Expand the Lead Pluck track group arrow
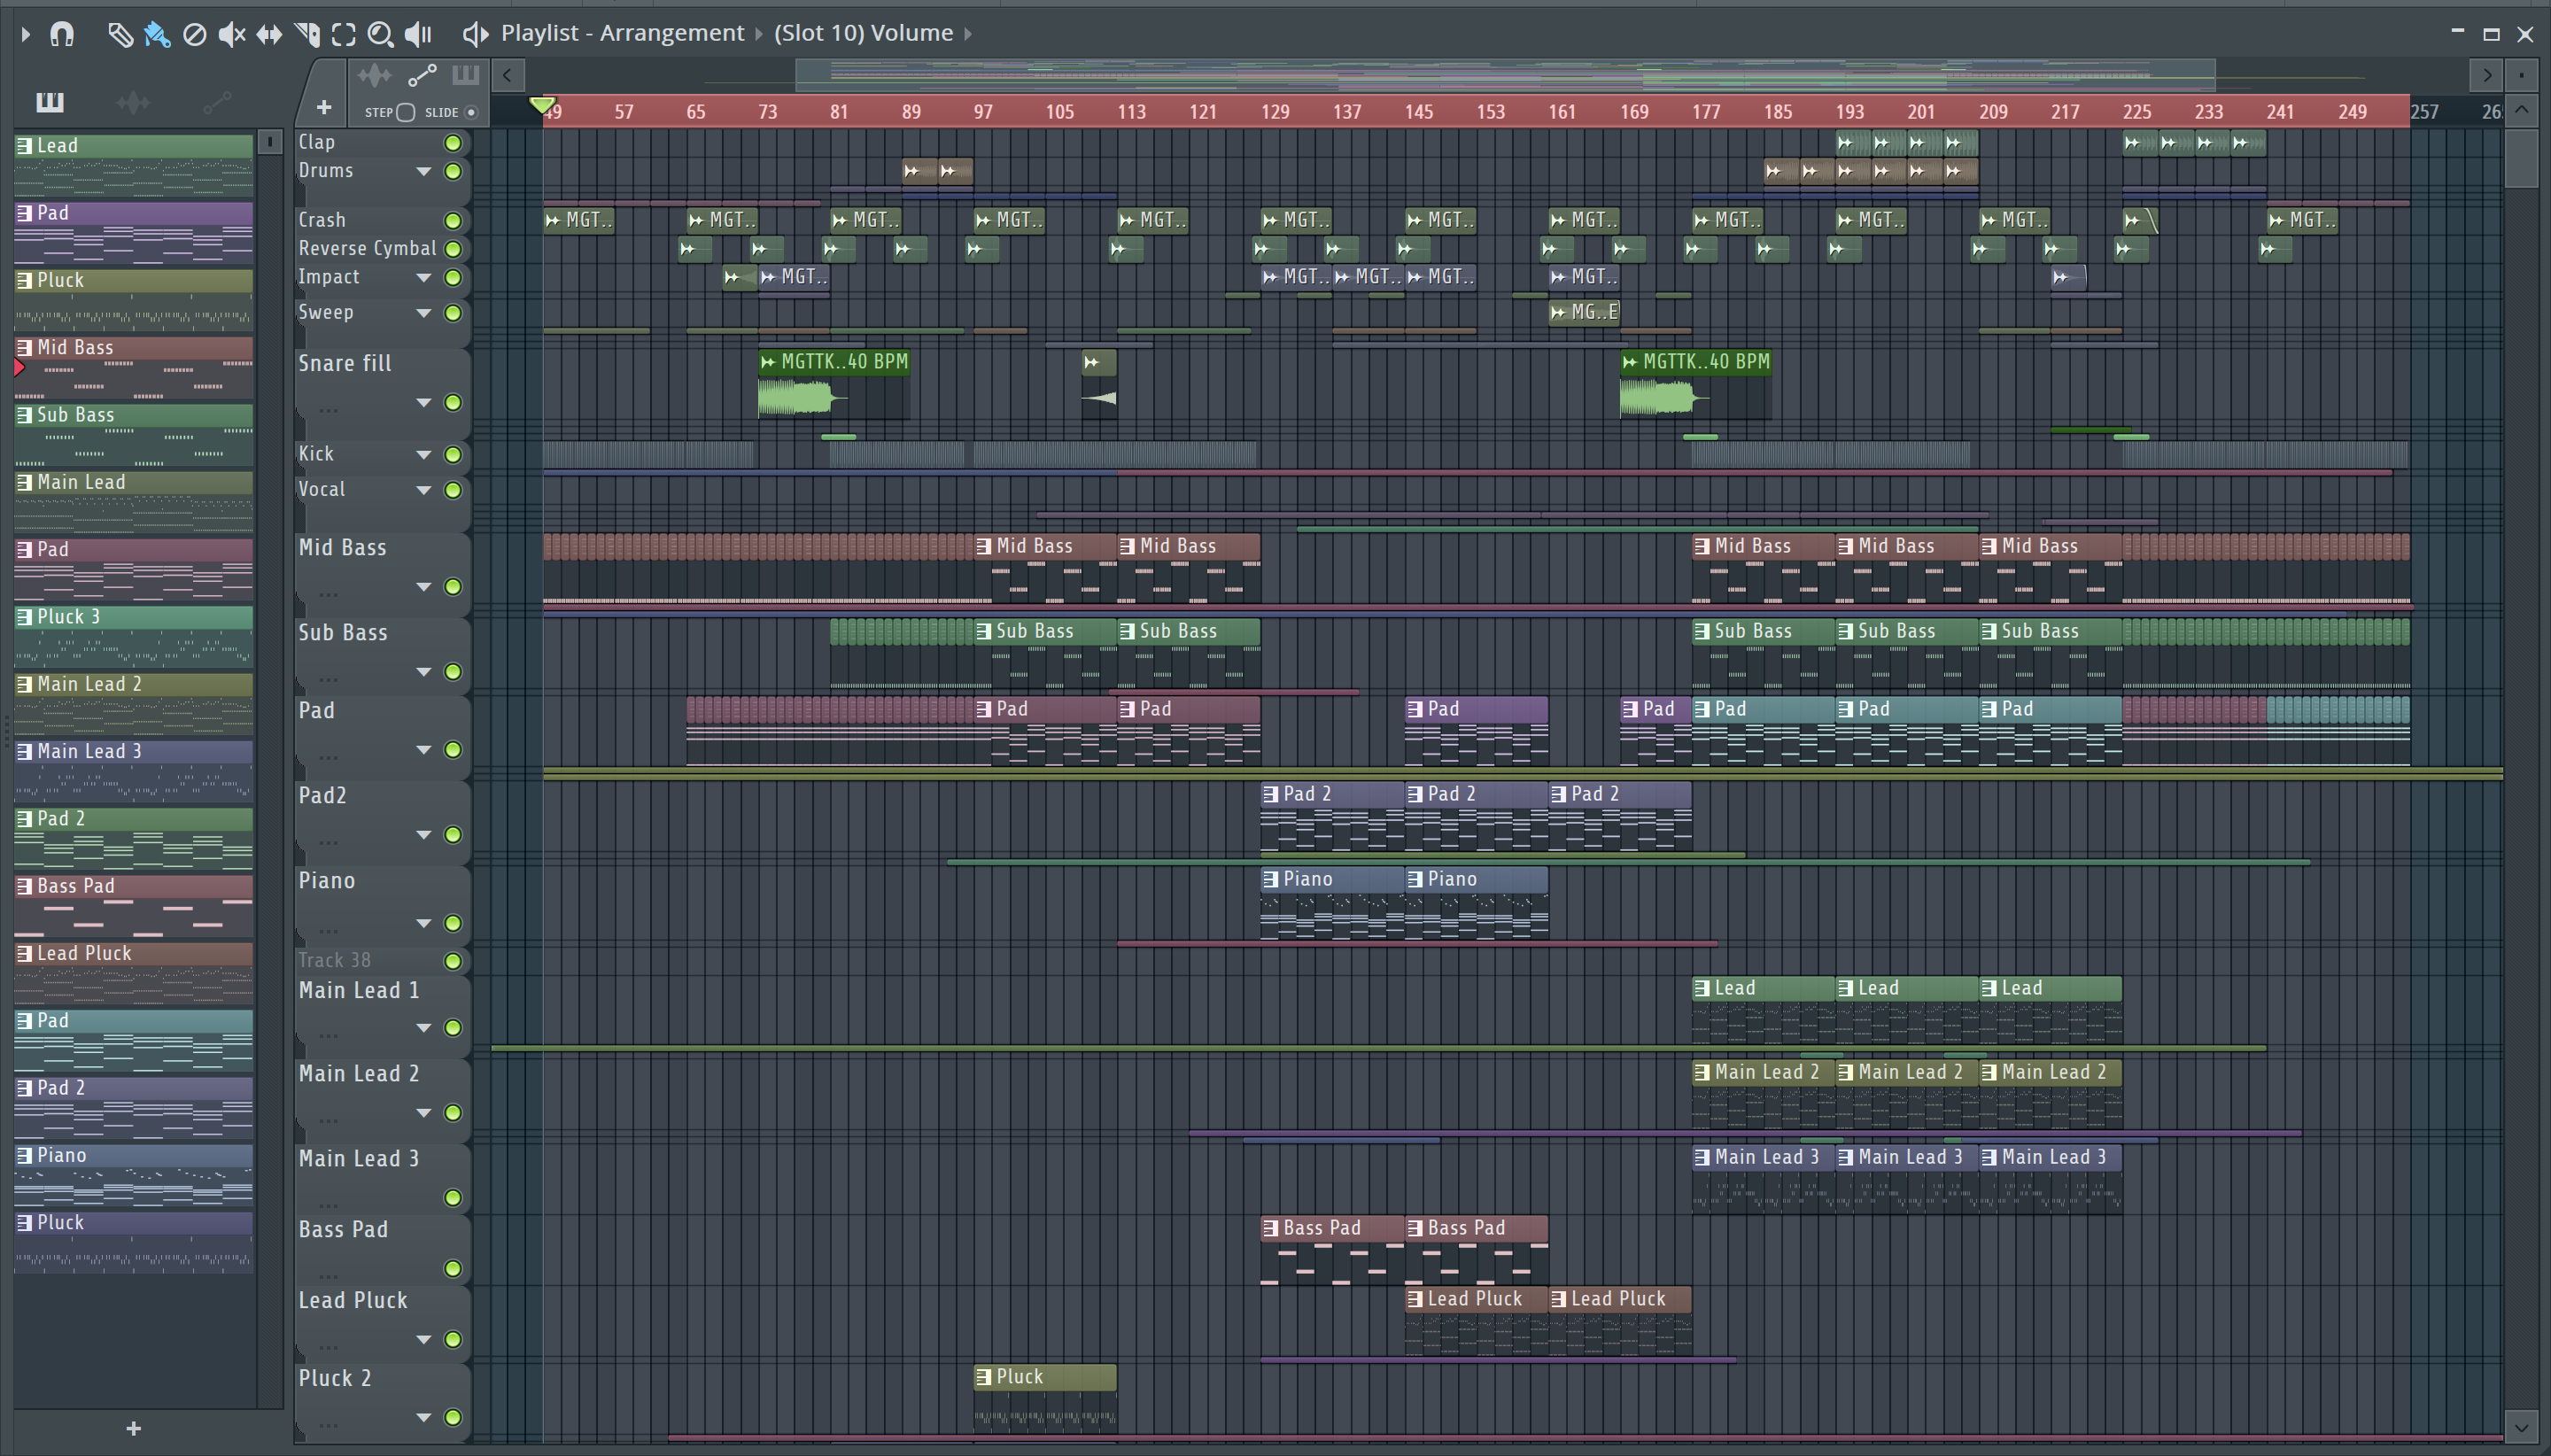This screenshot has height=1456, width=2551. (x=424, y=1340)
